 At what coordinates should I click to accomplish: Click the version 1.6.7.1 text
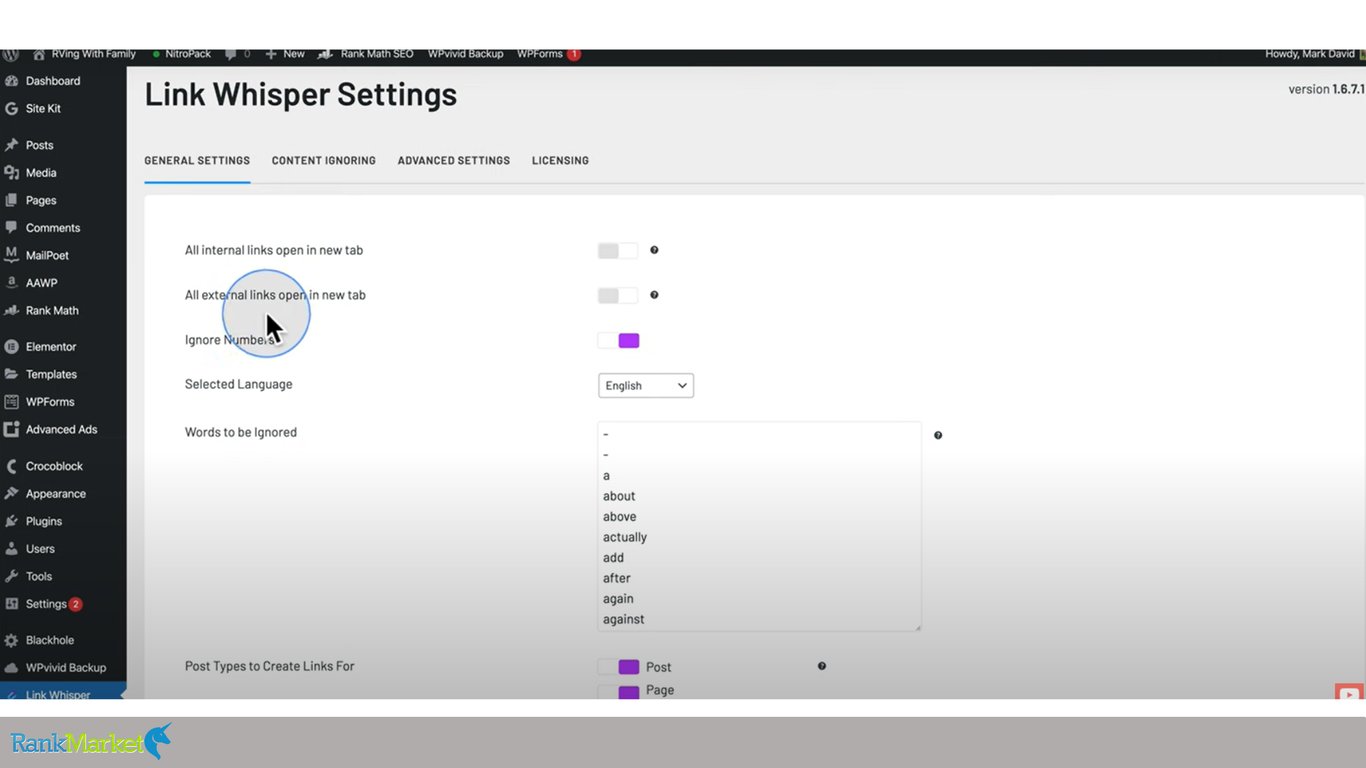tap(1326, 89)
